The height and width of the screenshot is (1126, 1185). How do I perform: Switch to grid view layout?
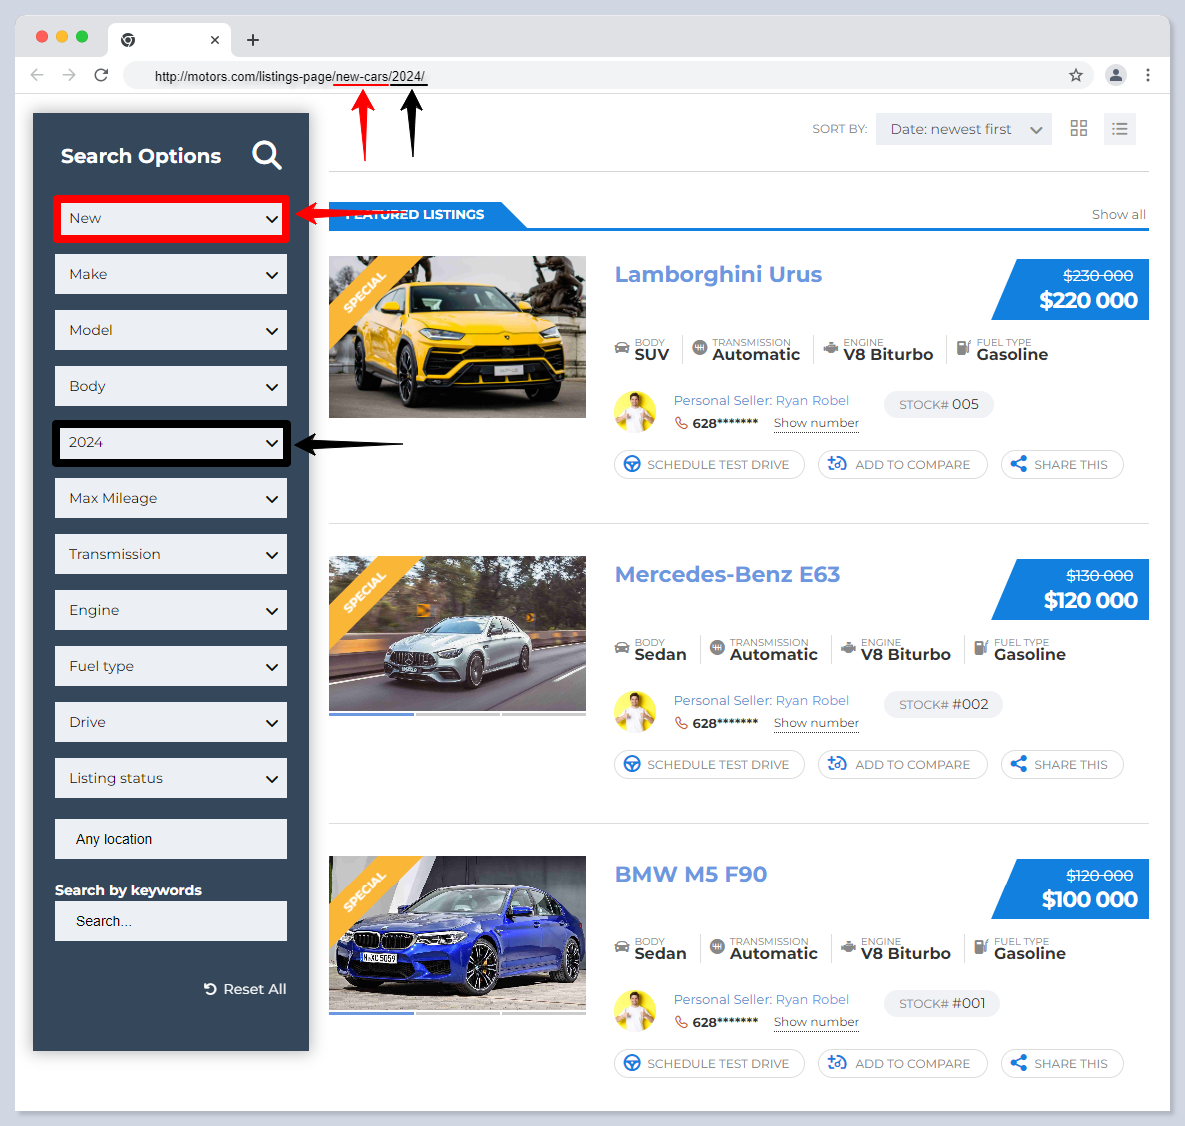1078,129
